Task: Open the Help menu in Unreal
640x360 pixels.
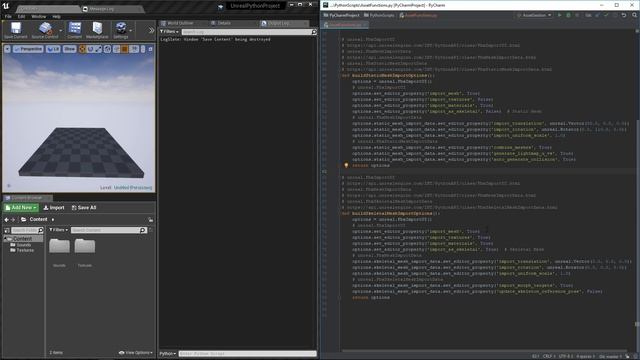Action: point(56,16)
